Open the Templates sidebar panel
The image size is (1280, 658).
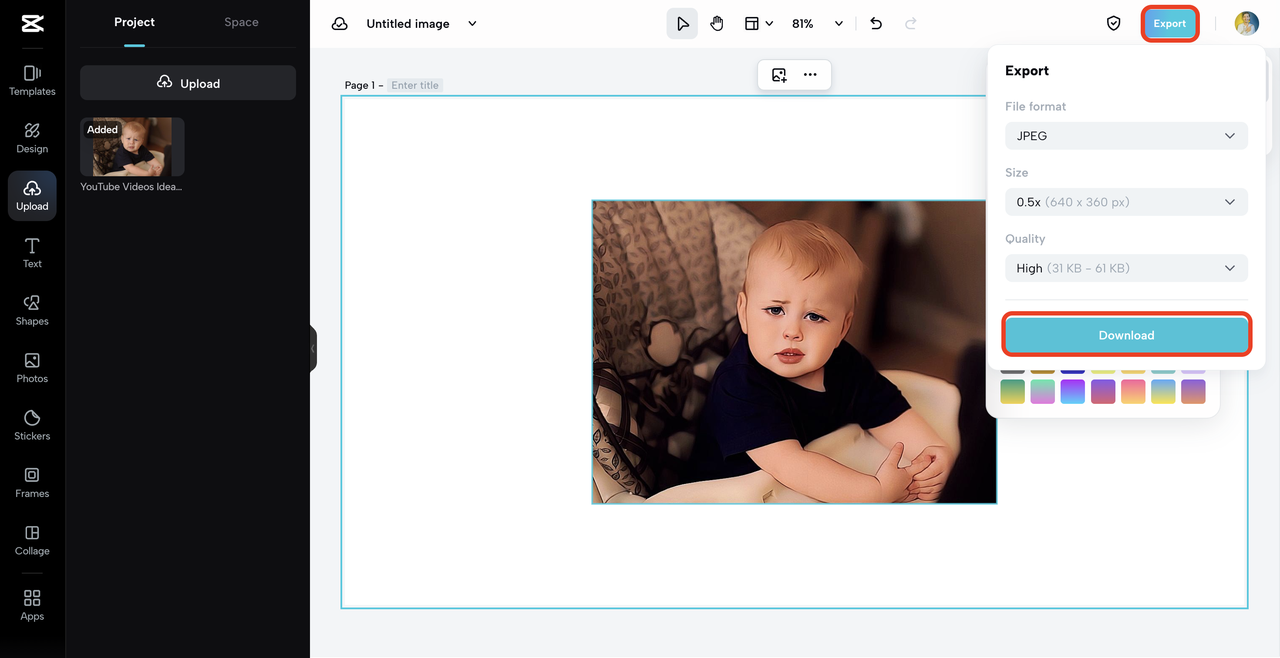tap(32, 80)
